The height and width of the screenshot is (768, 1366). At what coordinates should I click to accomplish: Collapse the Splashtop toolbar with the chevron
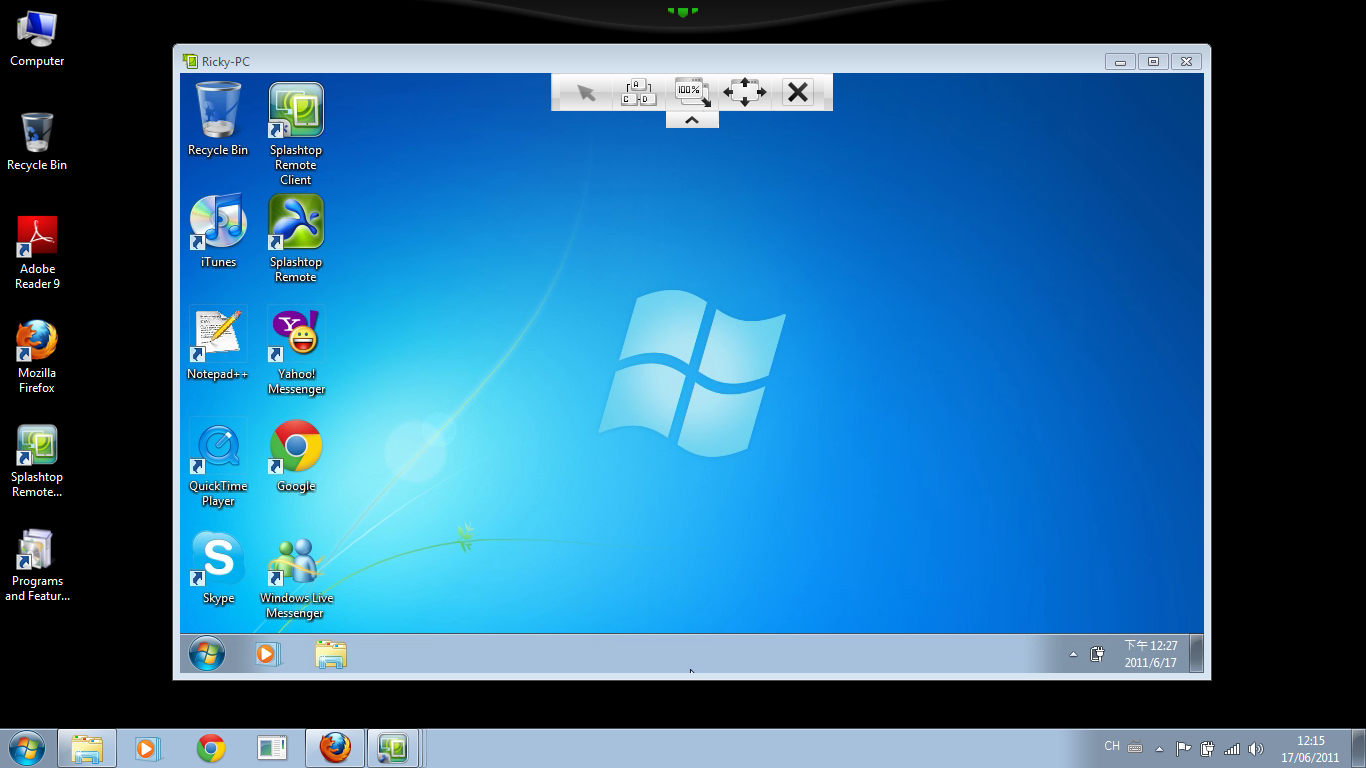[692, 120]
